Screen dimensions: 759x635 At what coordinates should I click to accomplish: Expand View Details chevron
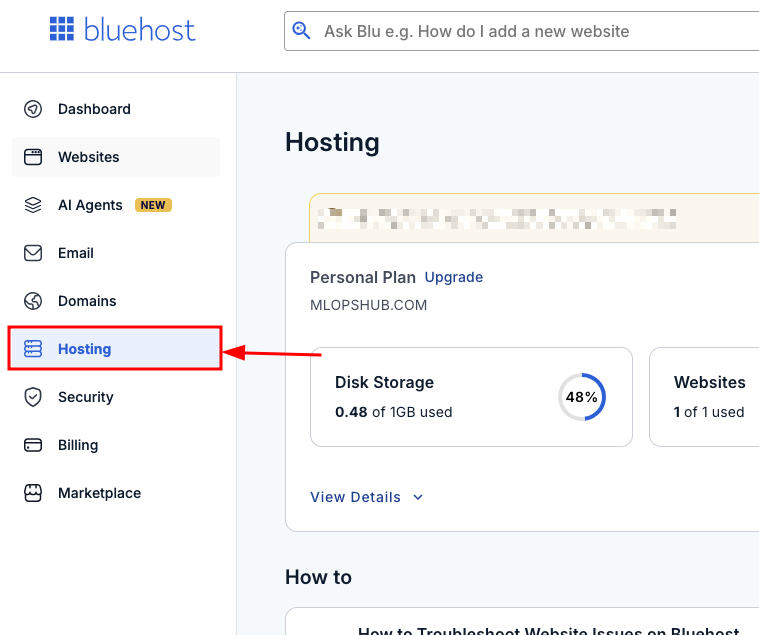[x=418, y=497]
